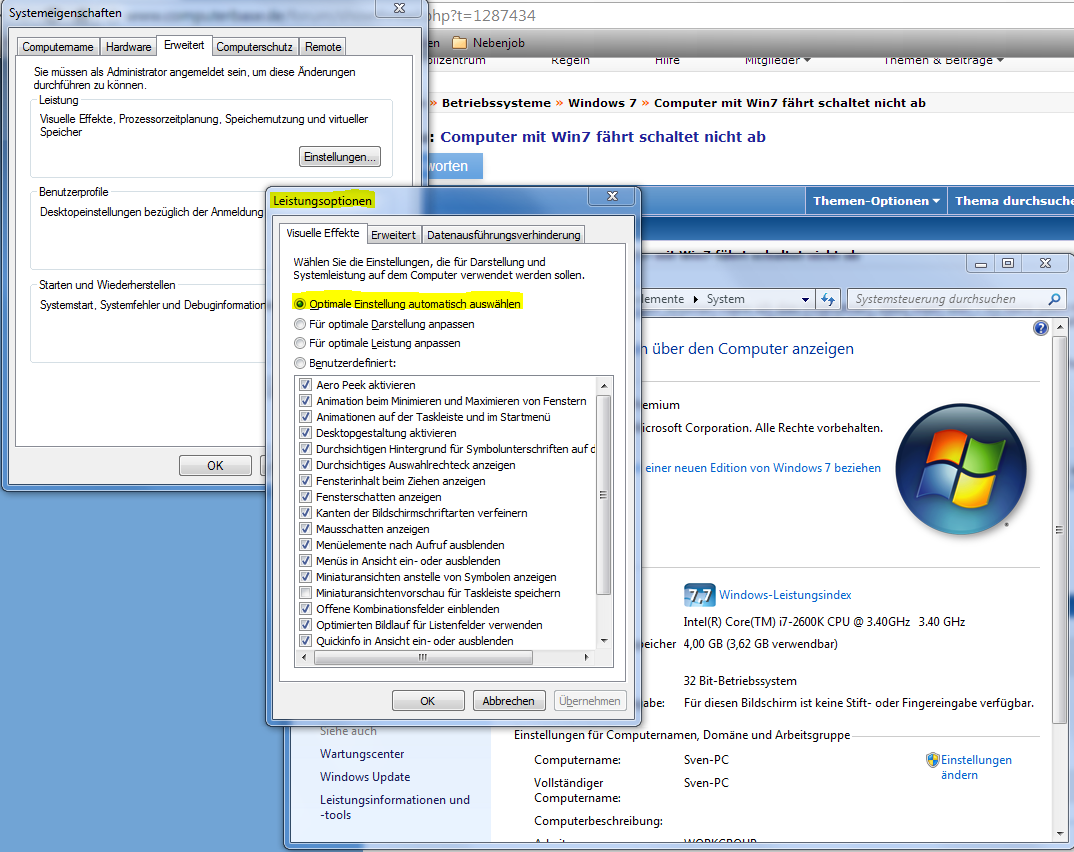The width and height of the screenshot is (1074, 852).
Task: Open the Remote tab
Action: tap(323, 47)
